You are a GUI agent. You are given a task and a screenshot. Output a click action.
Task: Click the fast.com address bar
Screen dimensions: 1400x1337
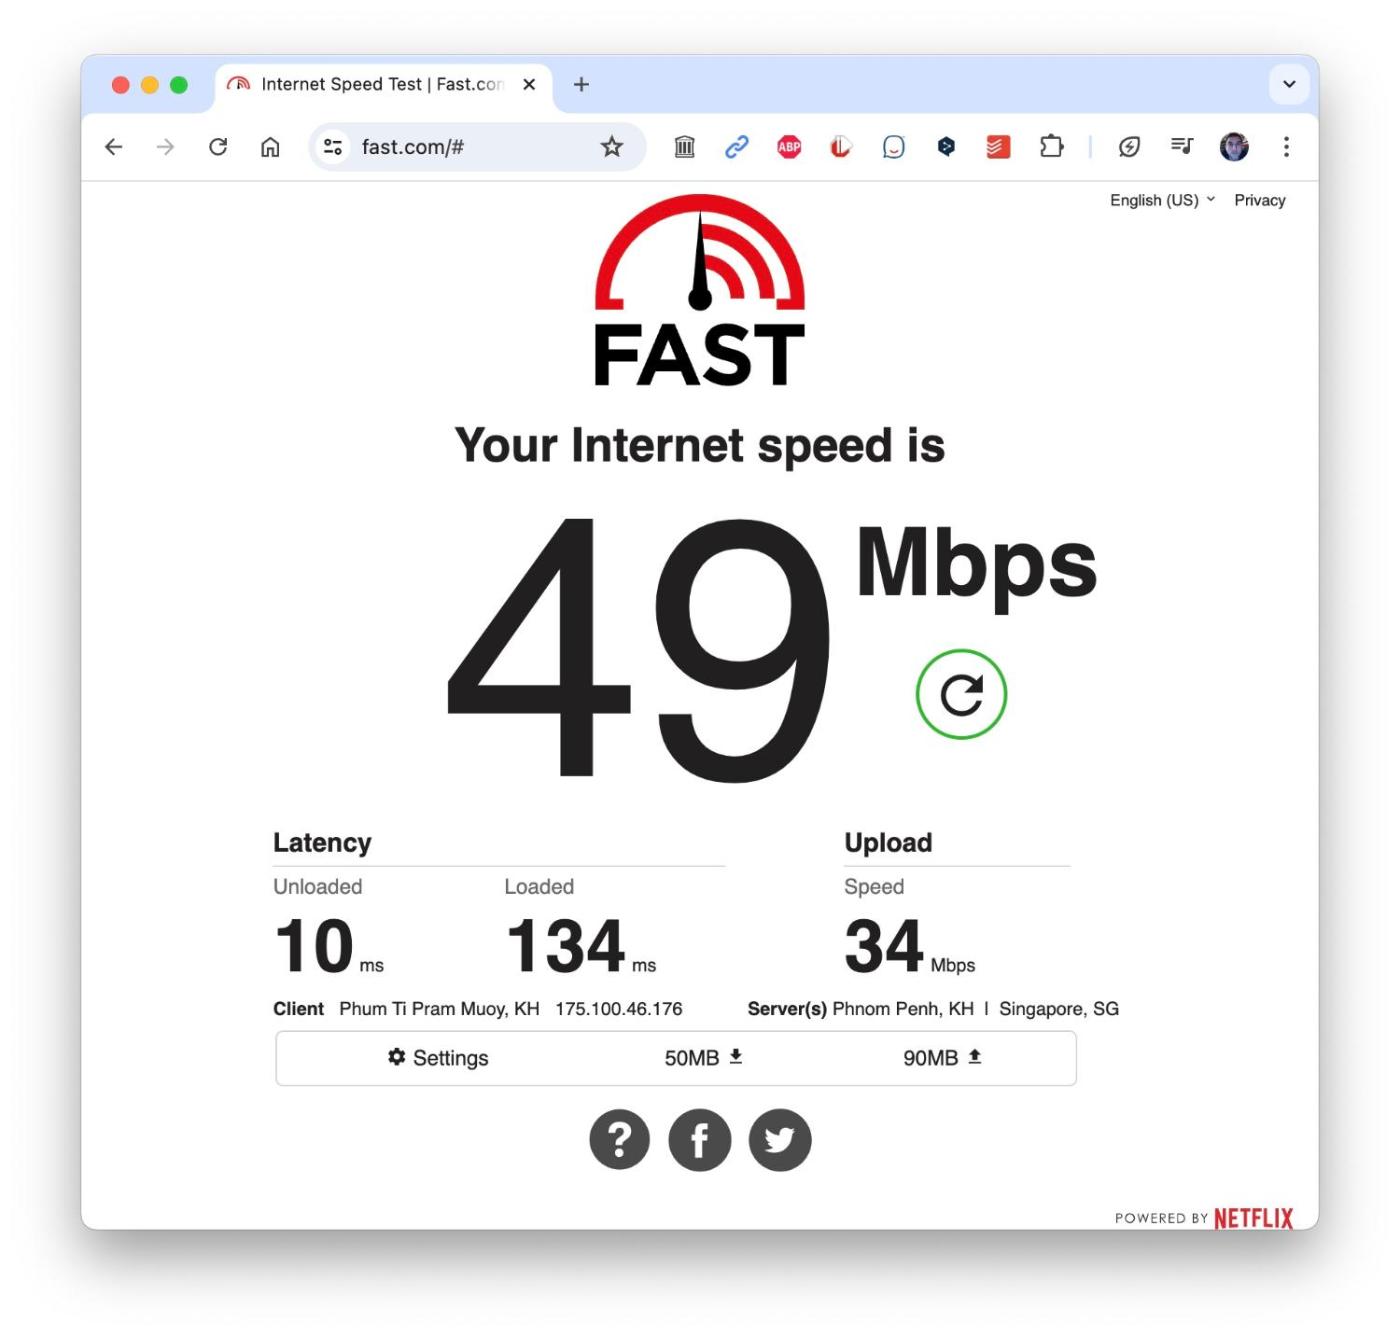tap(472, 147)
